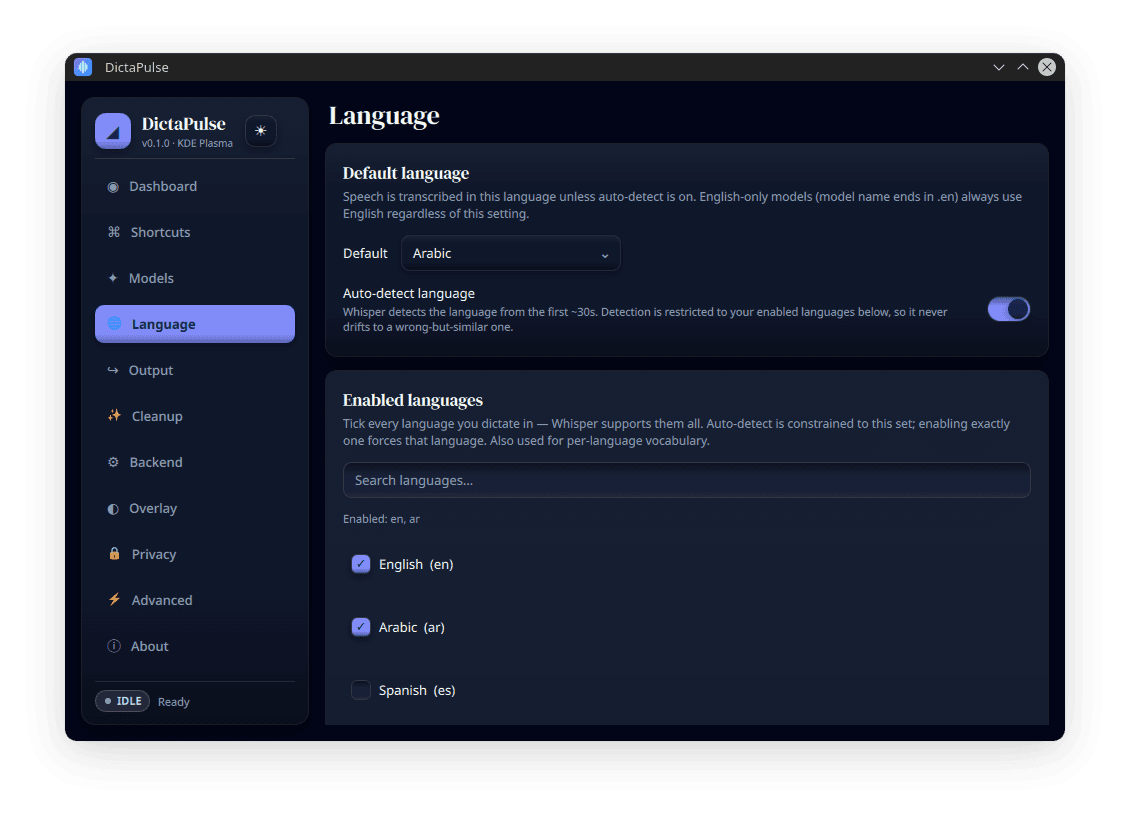Image resolution: width=1130 pixels, height=818 pixels.
Task: Click the 'Enabled: en, ar' summary text
Action: point(381,519)
